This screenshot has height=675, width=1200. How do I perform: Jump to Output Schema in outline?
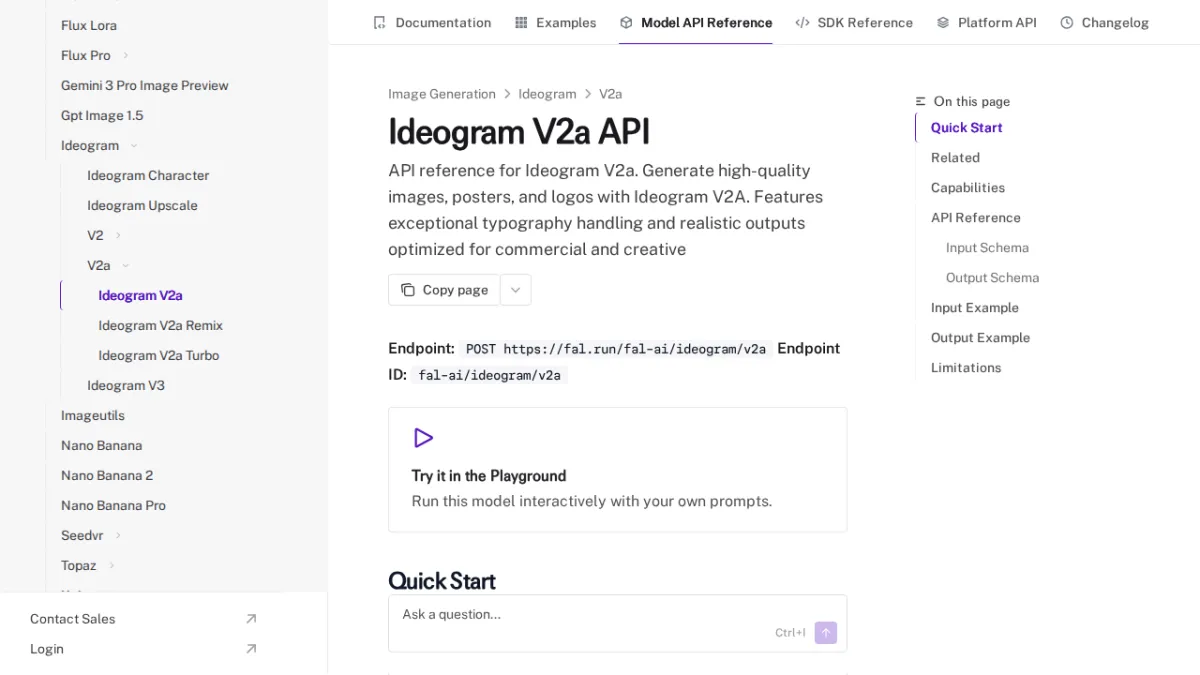coord(992,278)
